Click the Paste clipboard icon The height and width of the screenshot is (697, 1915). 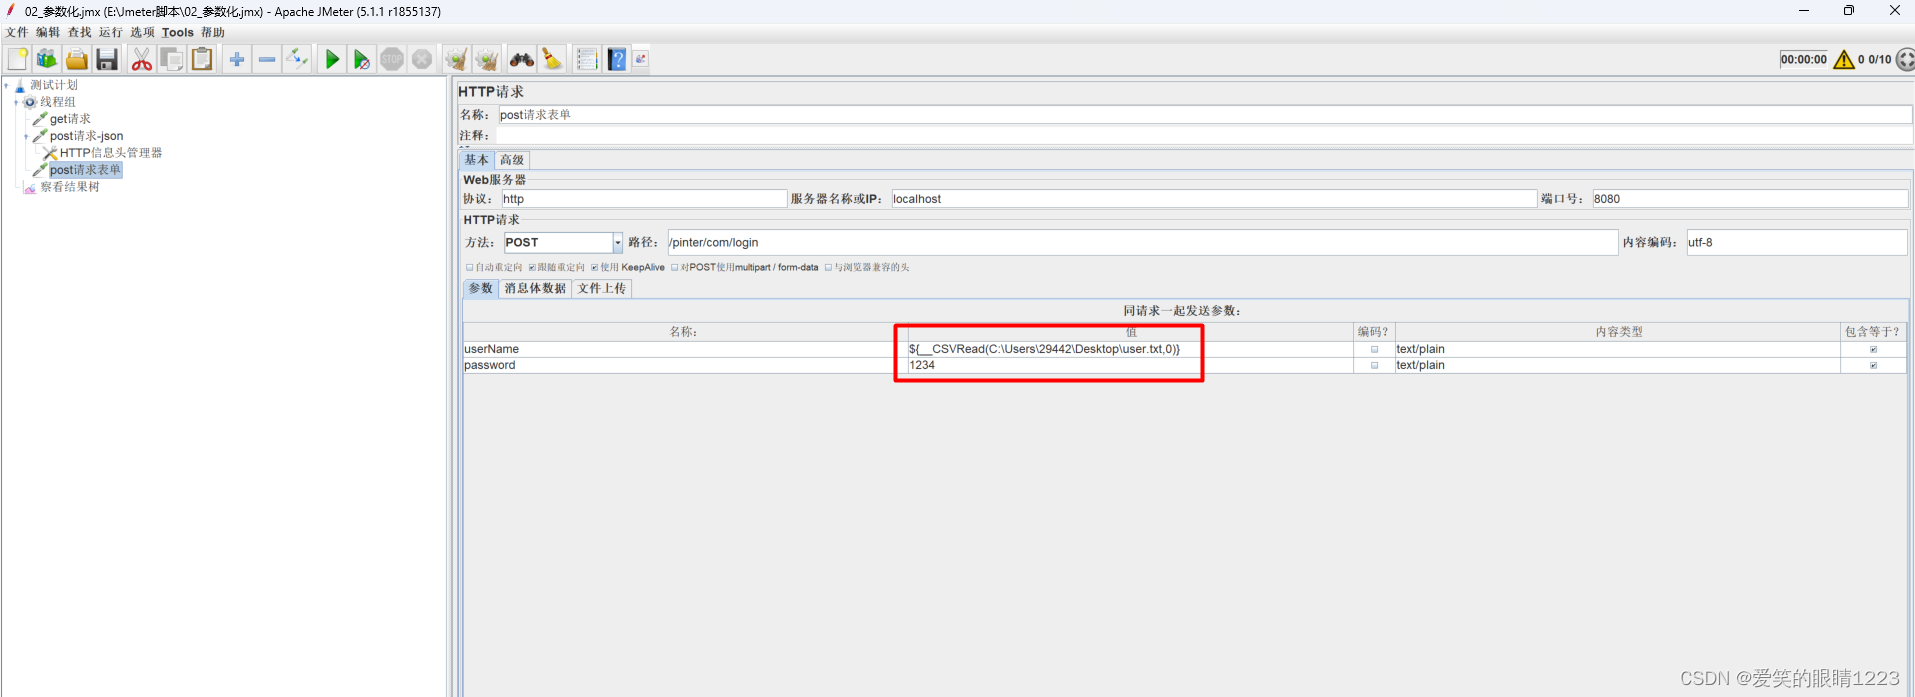(x=202, y=59)
